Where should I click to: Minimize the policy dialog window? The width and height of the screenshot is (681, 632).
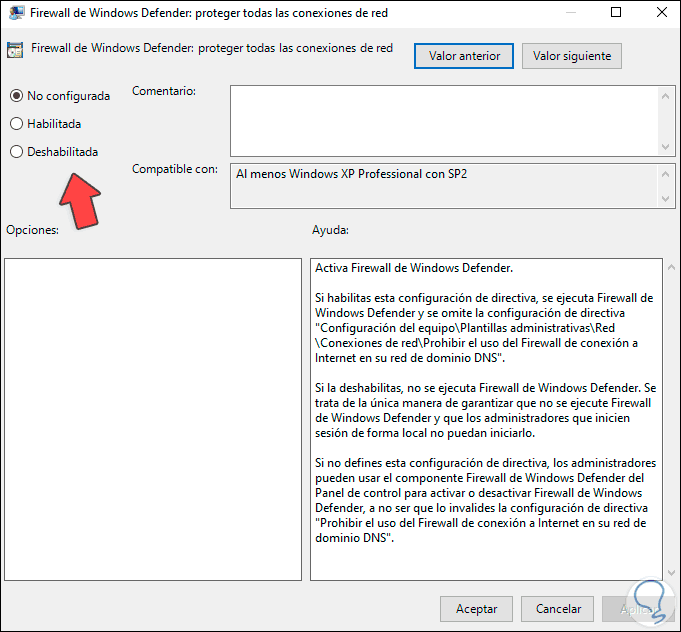(x=571, y=13)
